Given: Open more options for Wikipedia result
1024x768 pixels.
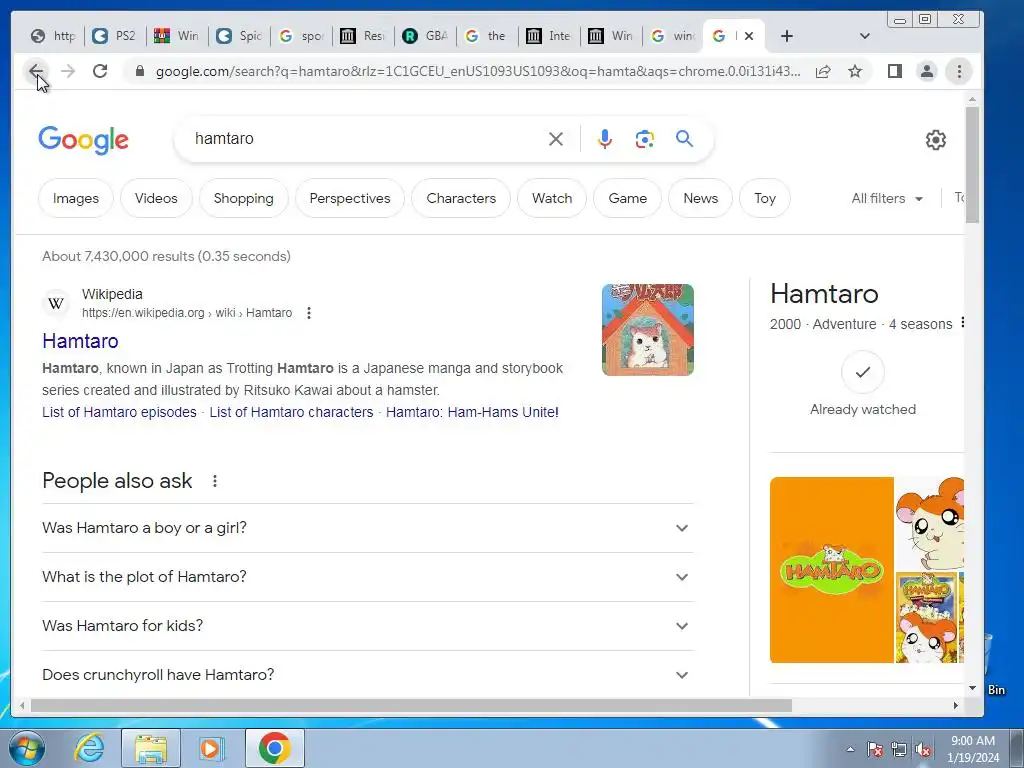Looking at the screenshot, I should [309, 313].
